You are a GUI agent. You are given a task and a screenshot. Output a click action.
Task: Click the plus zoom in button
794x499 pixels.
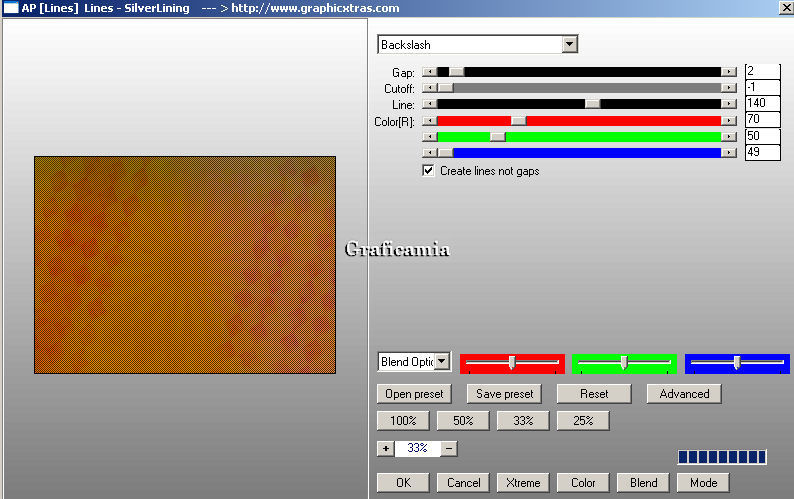click(386, 448)
